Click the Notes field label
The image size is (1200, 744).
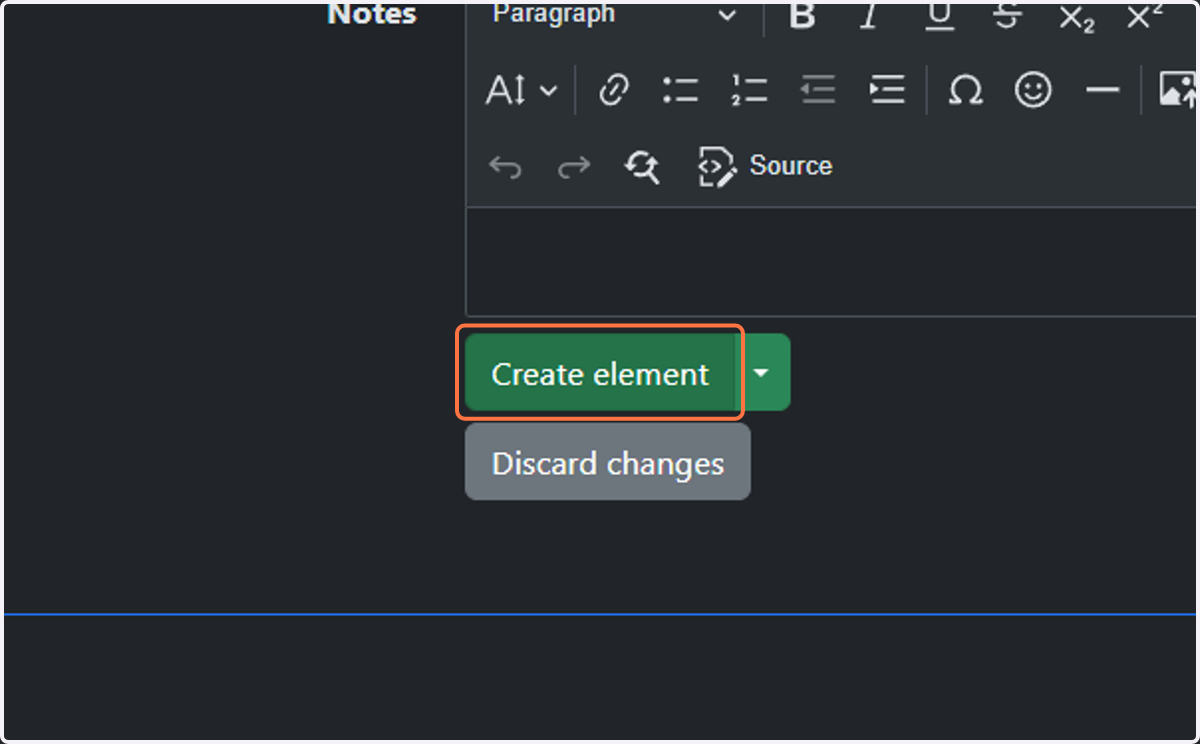click(372, 15)
